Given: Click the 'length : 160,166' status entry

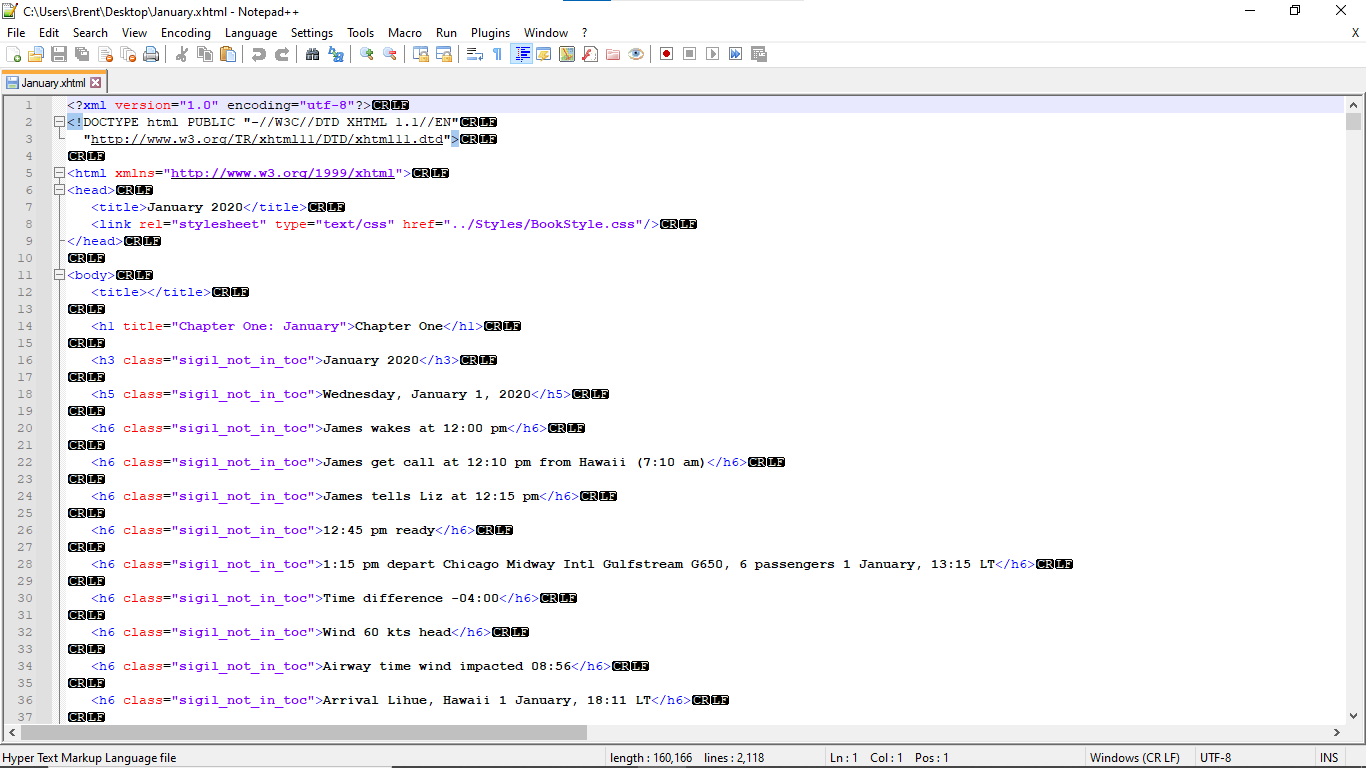Looking at the screenshot, I should click(651, 758).
